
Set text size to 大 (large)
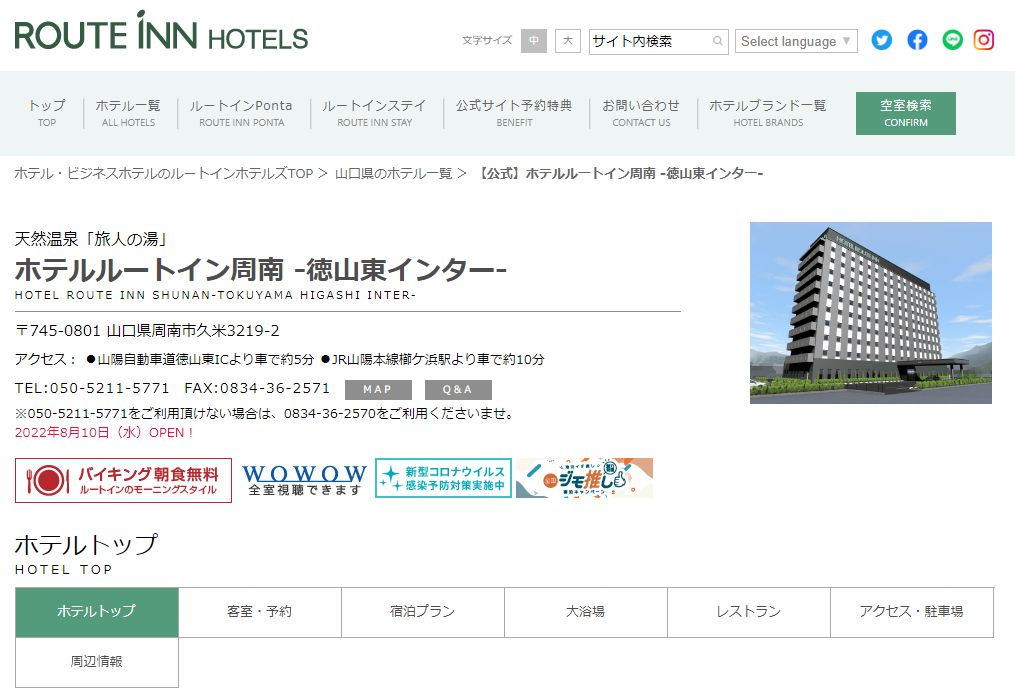click(x=568, y=41)
